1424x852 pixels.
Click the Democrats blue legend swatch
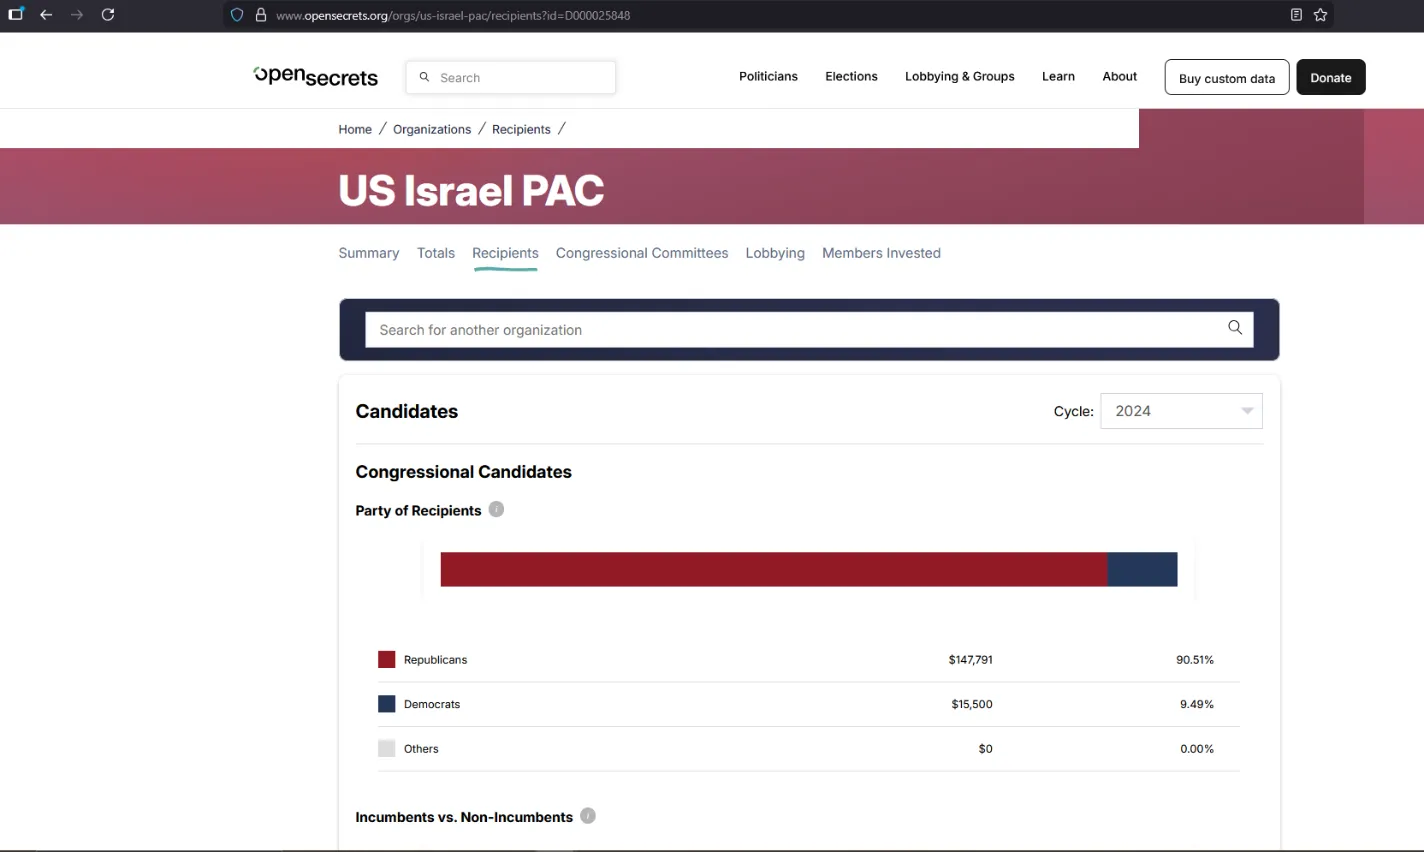[x=387, y=704]
